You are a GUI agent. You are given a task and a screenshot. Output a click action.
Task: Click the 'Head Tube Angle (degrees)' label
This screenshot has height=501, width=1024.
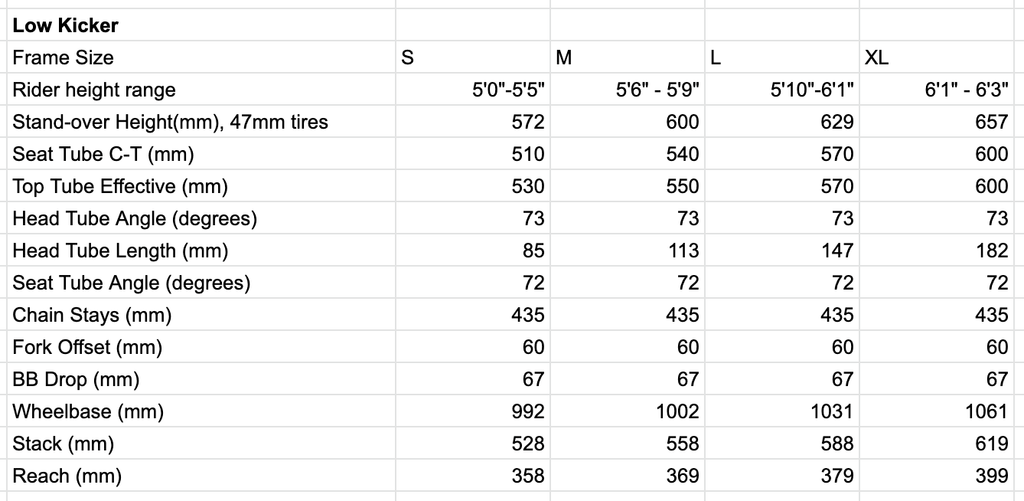coord(135,218)
